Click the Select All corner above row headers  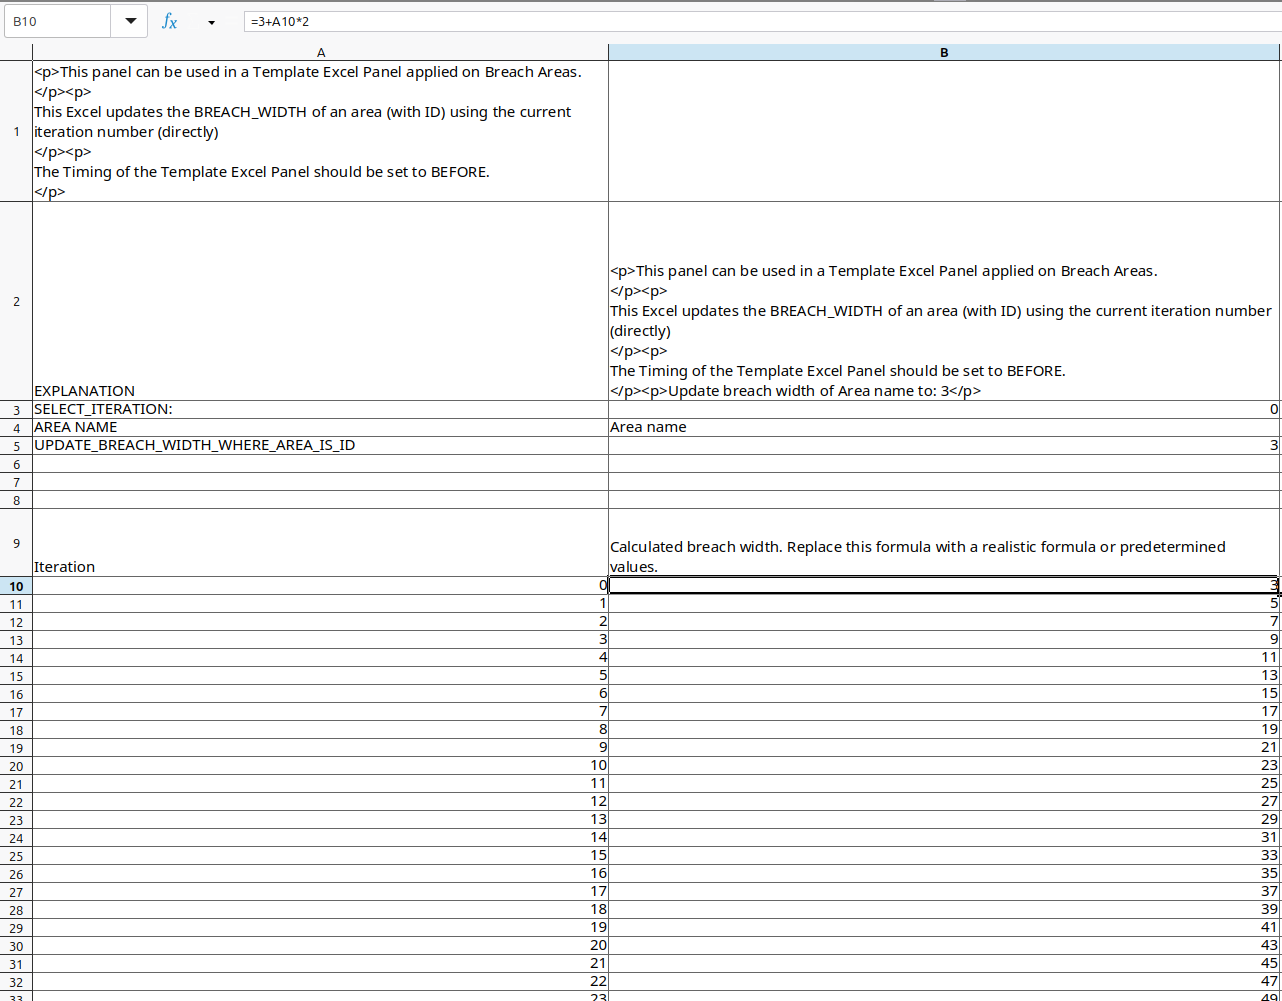tap(16, 52)
